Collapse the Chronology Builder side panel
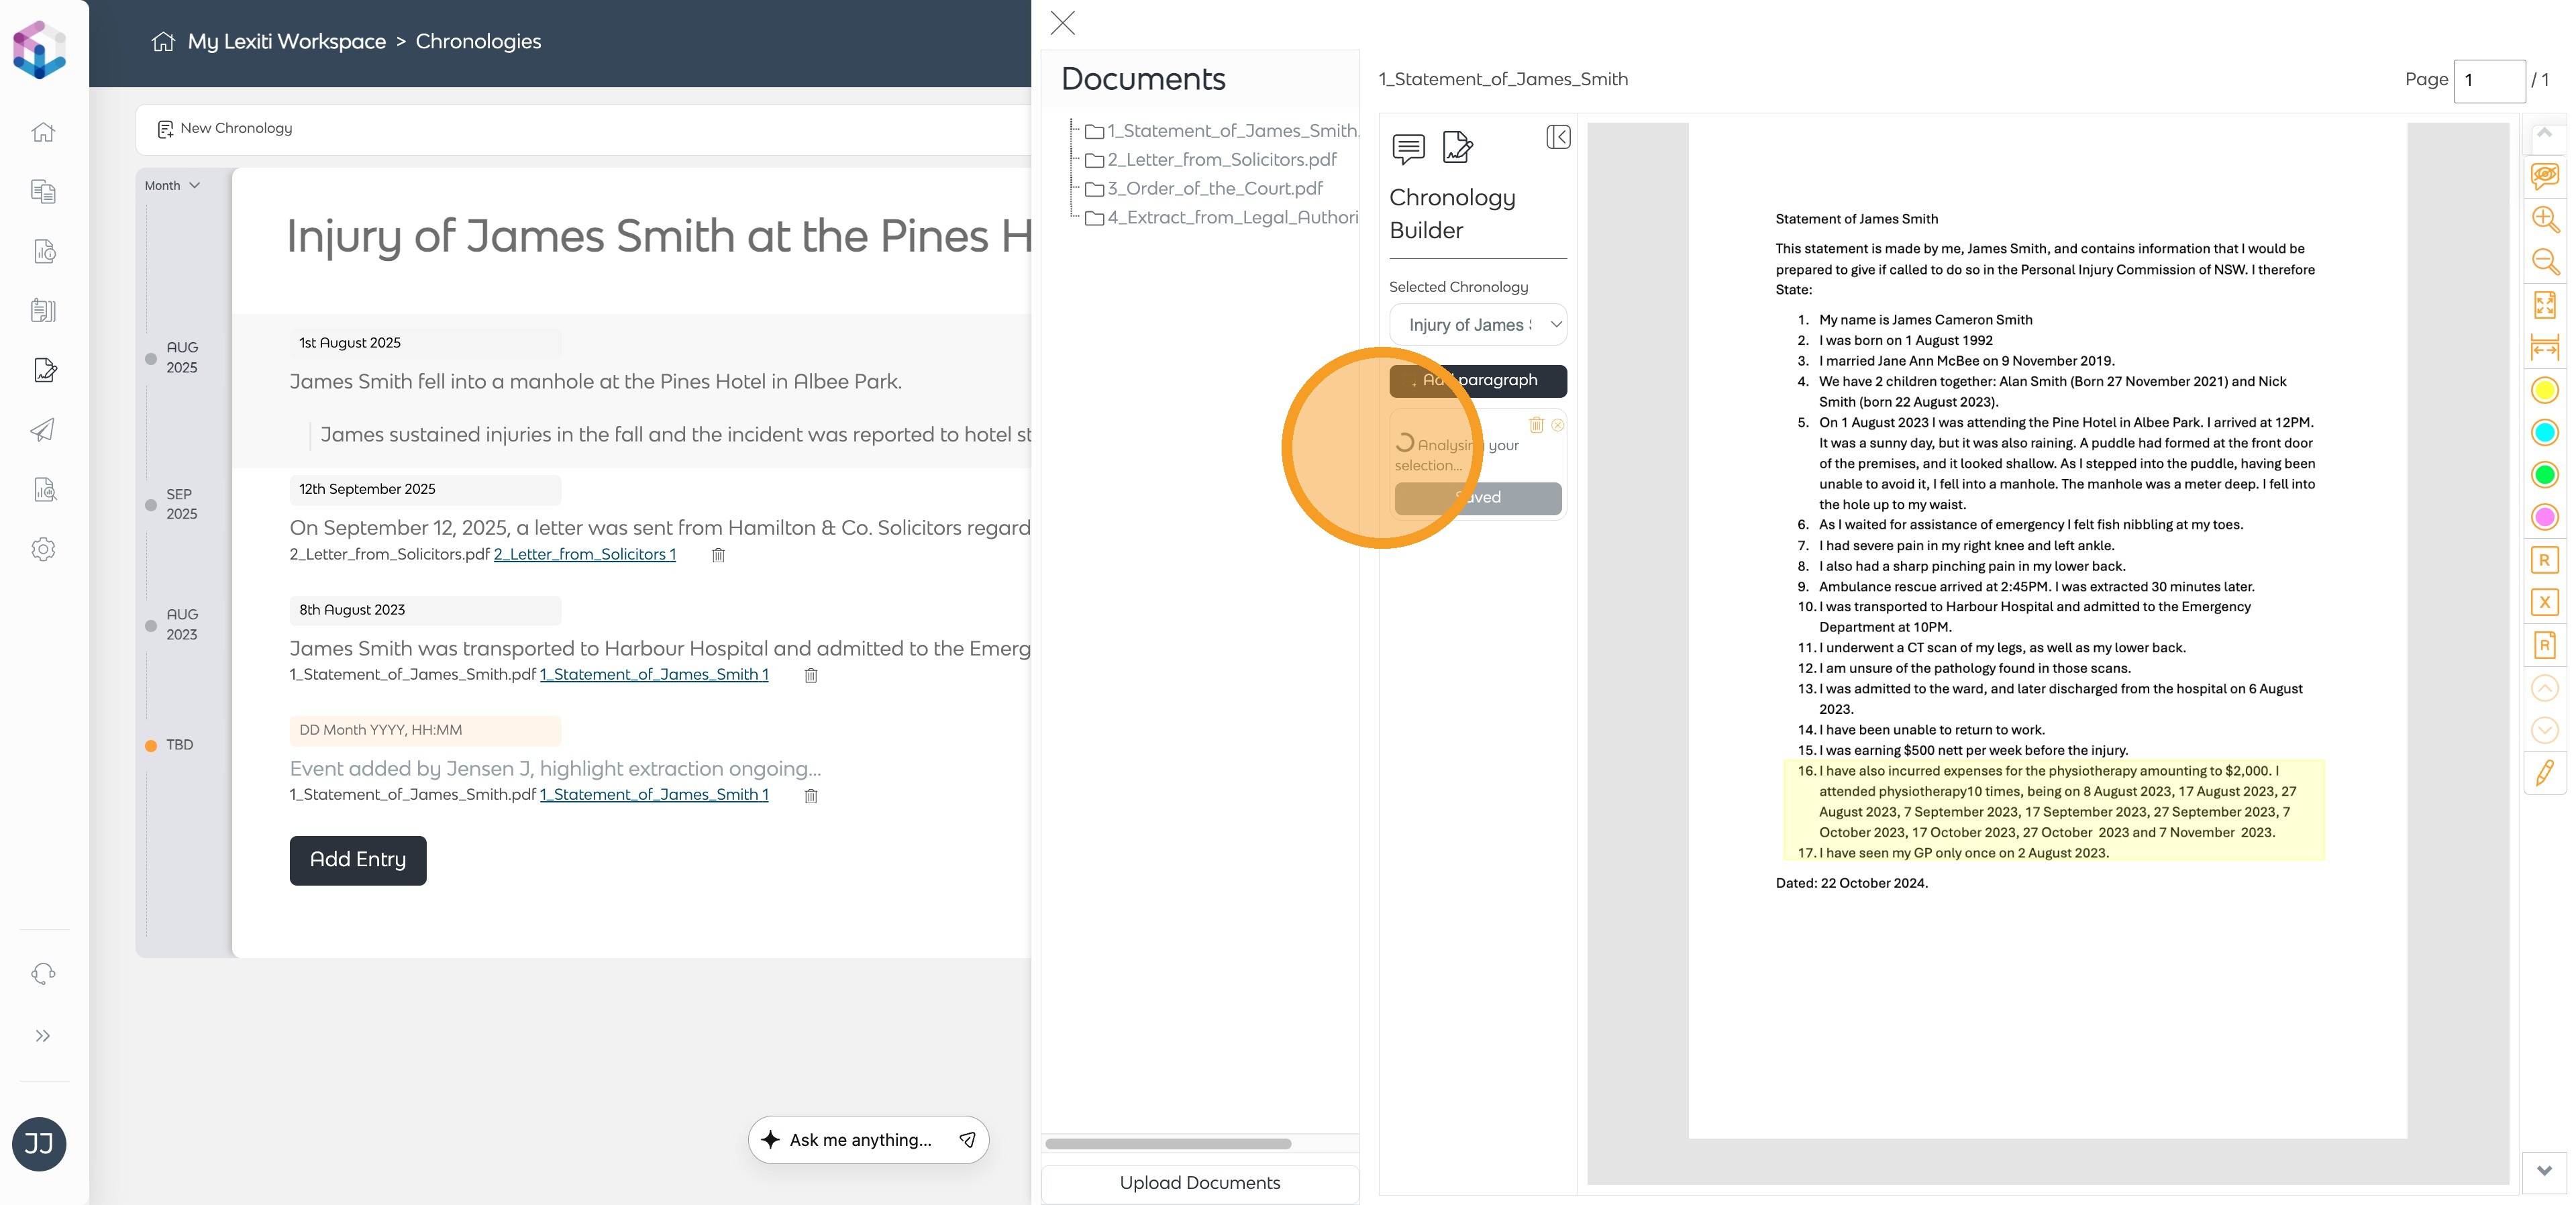 [x=1557, y=137]
